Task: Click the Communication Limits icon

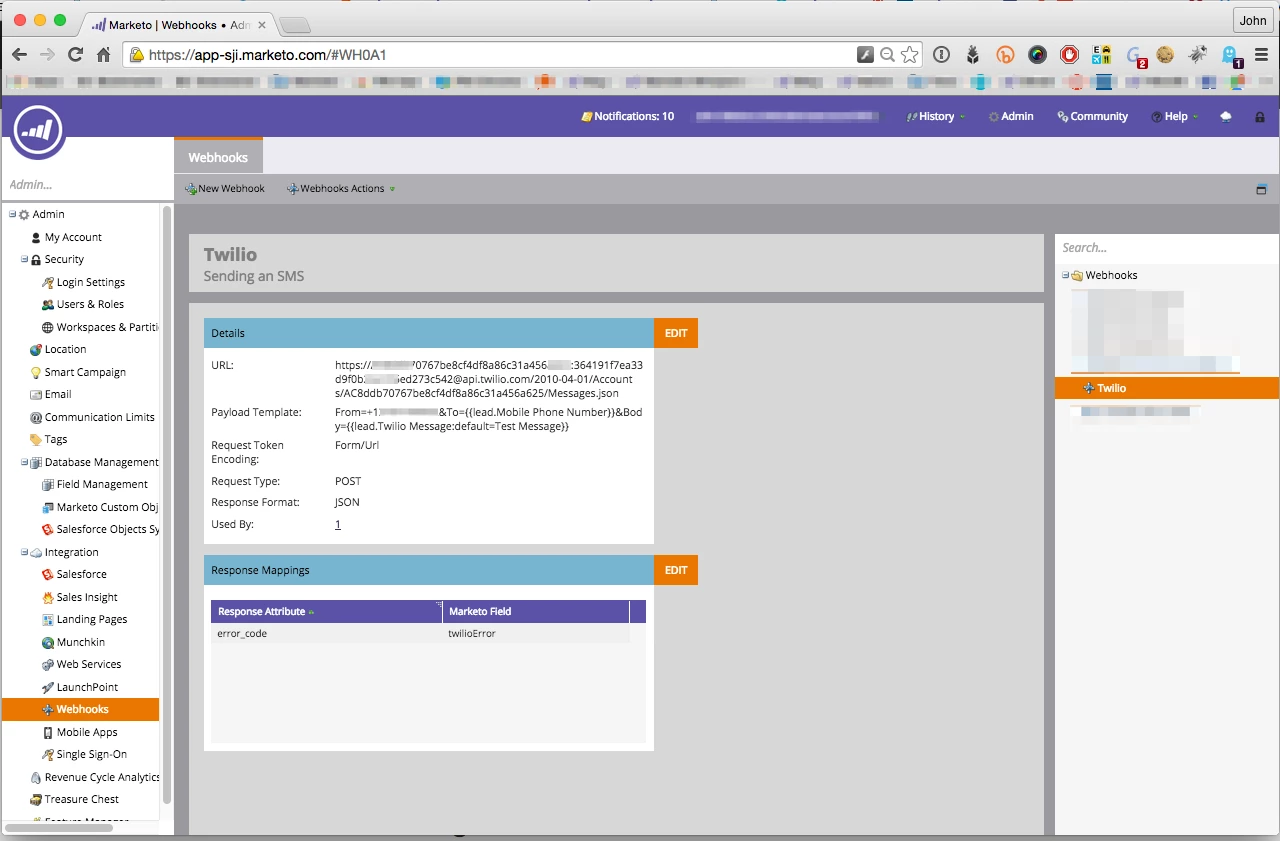Action: tap(36, 417)
